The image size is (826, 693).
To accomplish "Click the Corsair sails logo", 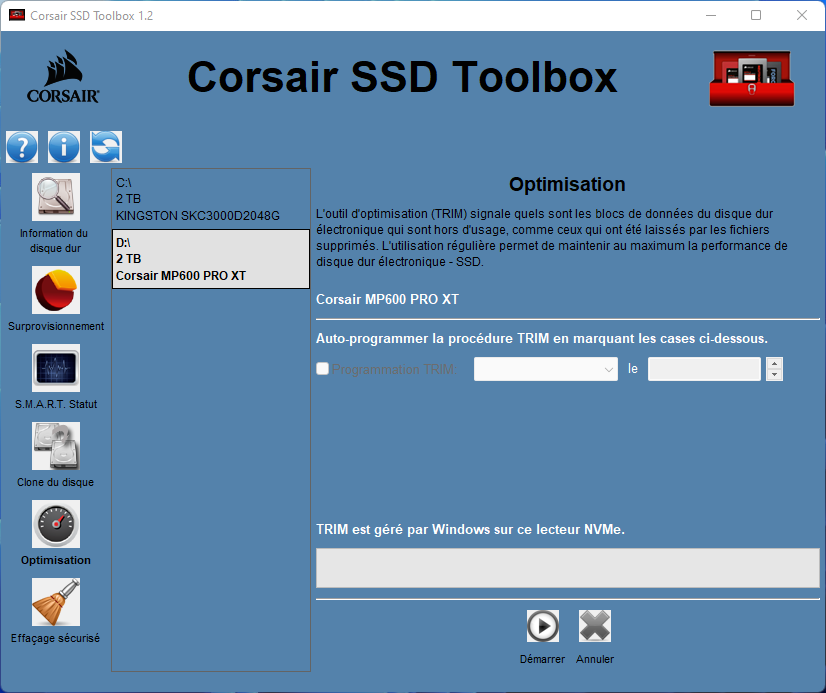I will 63,77.
